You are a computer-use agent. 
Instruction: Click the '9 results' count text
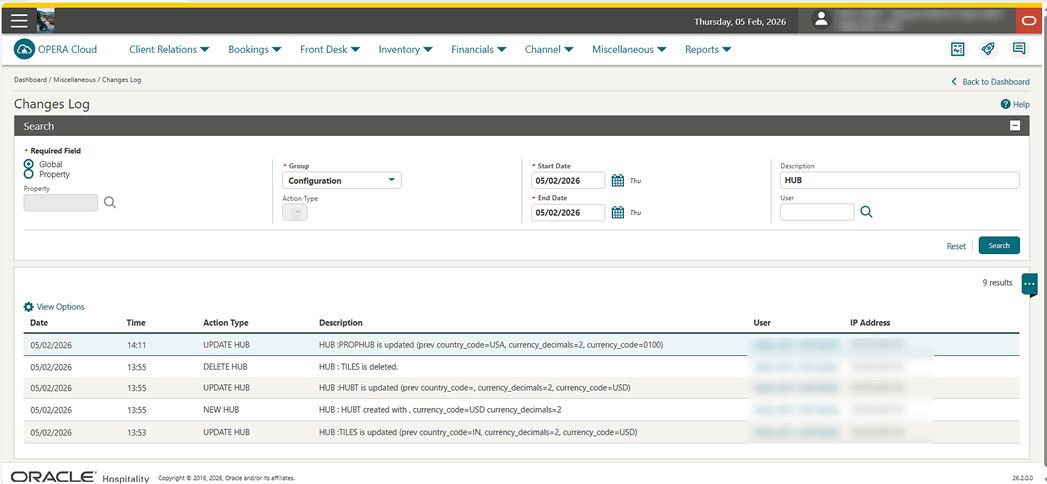click(998, 282)
